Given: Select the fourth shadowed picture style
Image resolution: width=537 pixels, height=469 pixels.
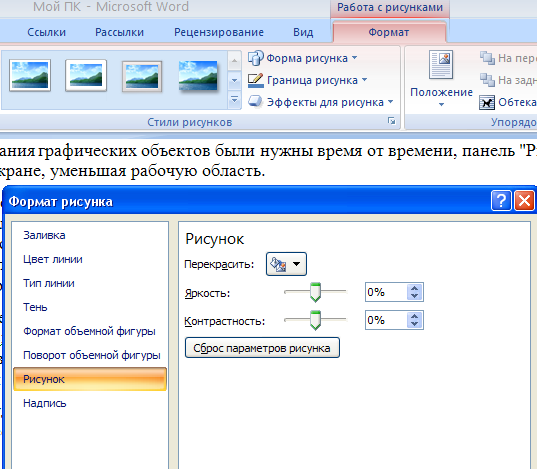Looking at the screenshot, I should click(198, 76).
